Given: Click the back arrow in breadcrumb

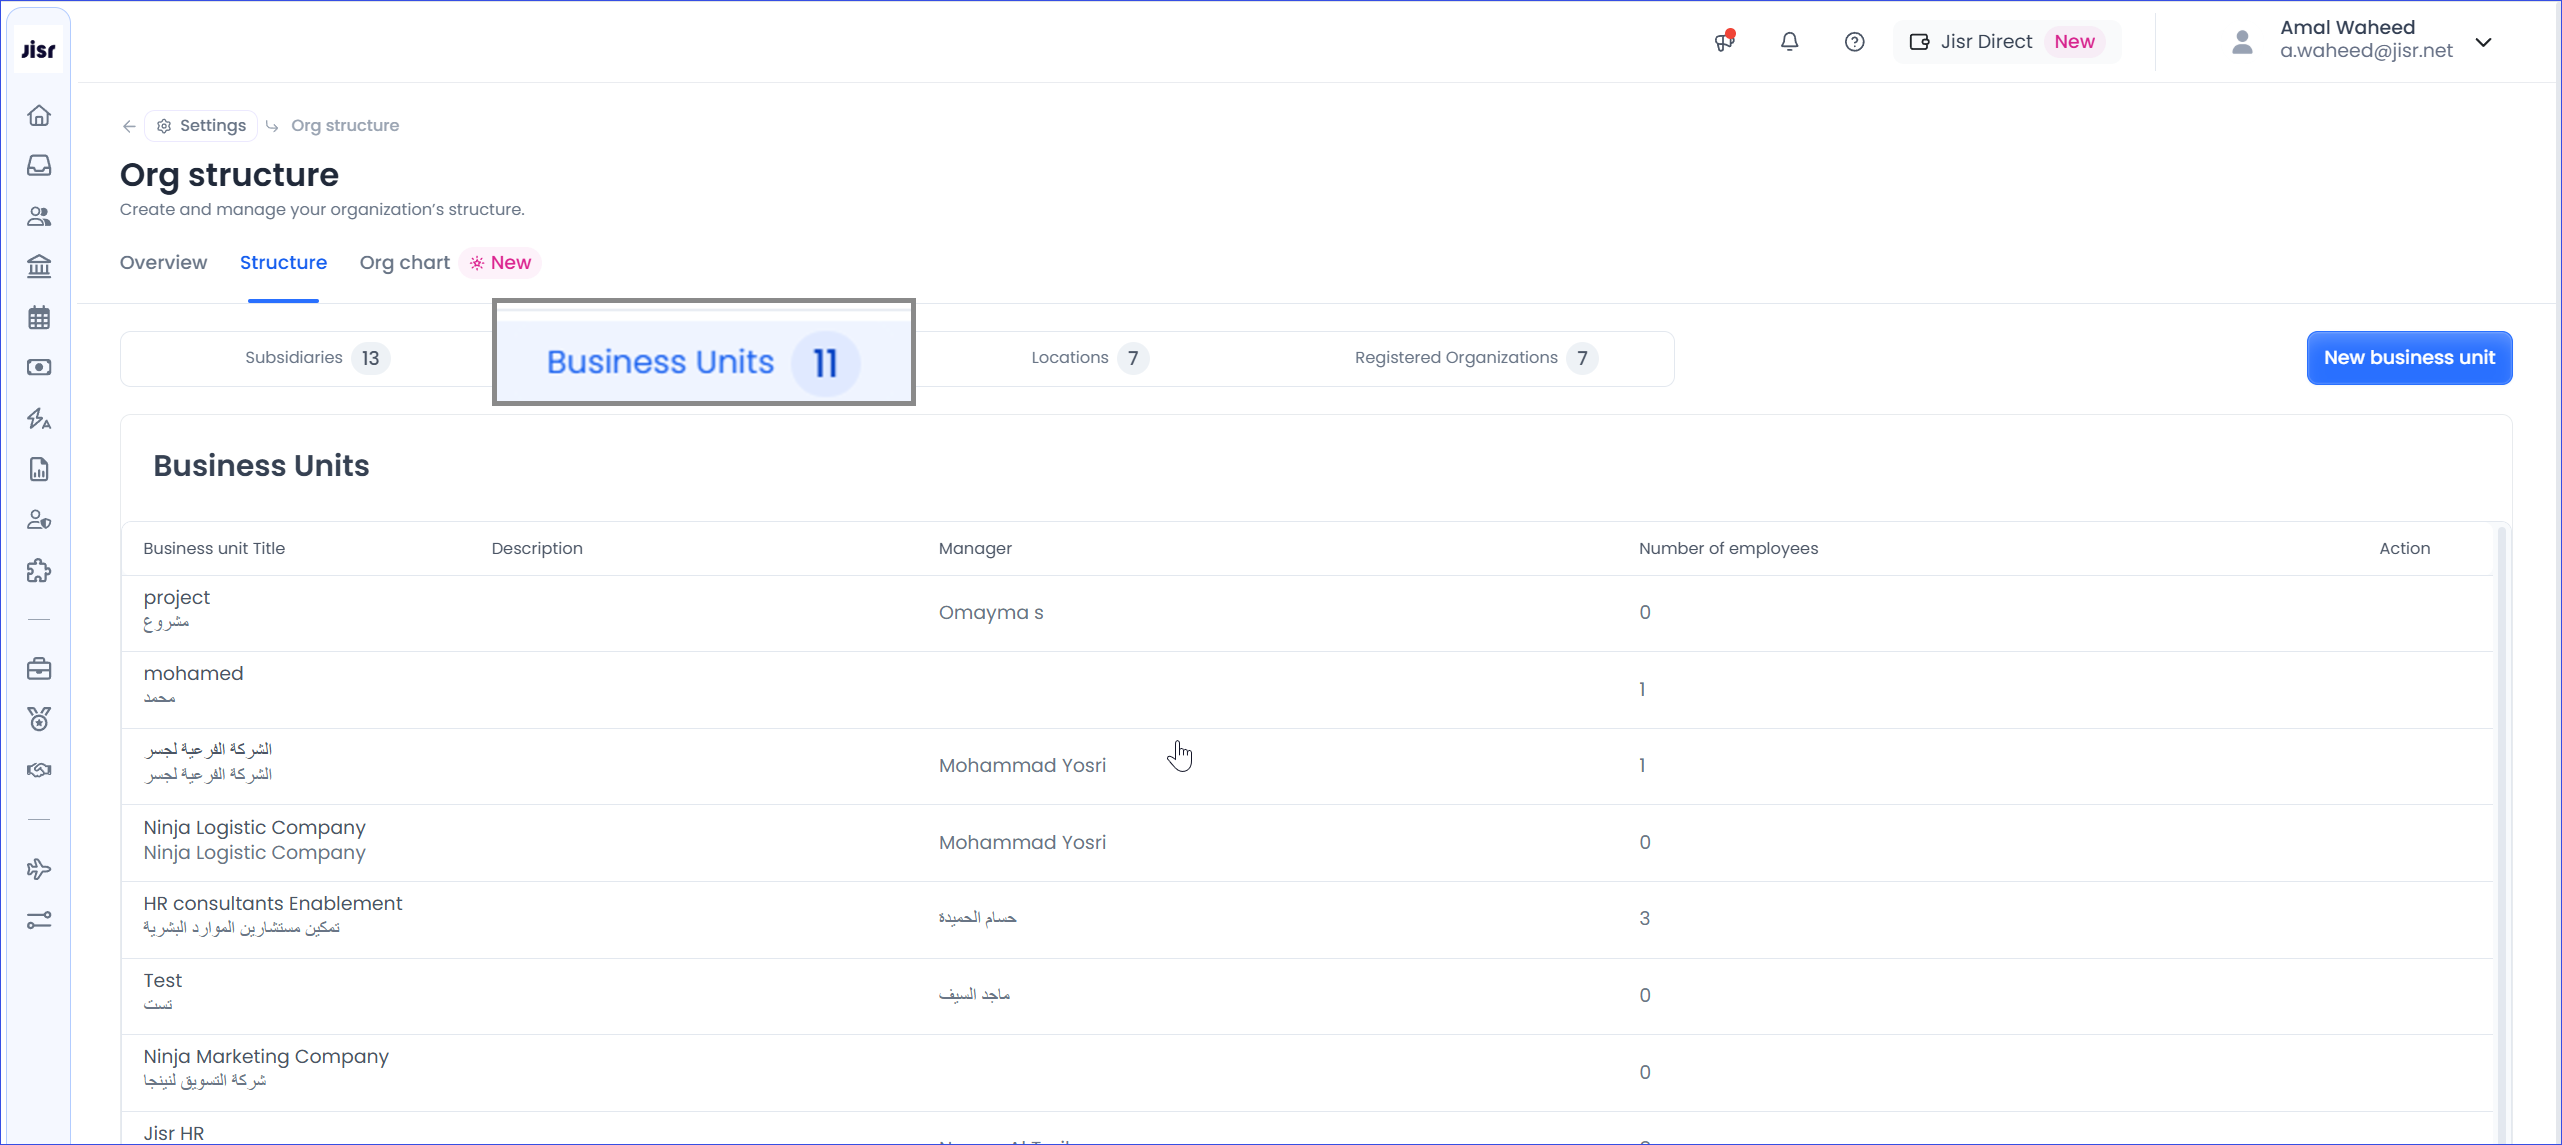Looking at the screenshot, I should [129, 126].
